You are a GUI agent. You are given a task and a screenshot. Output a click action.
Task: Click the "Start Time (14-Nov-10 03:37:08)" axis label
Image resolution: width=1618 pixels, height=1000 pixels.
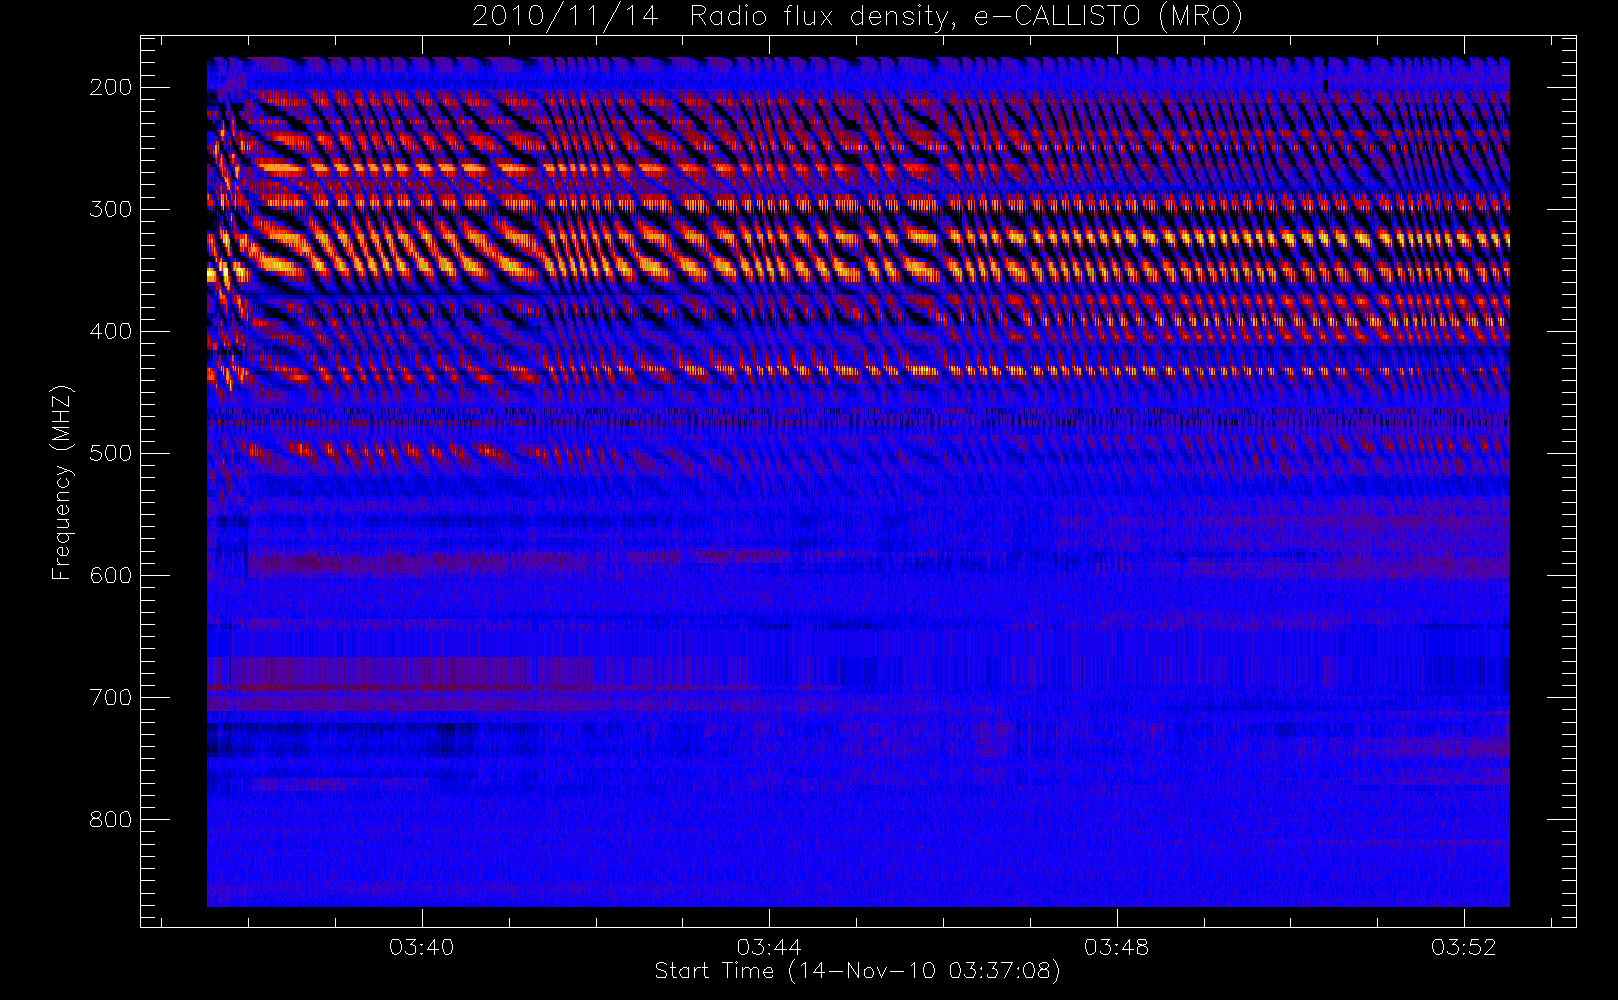(x=857, y=971)
